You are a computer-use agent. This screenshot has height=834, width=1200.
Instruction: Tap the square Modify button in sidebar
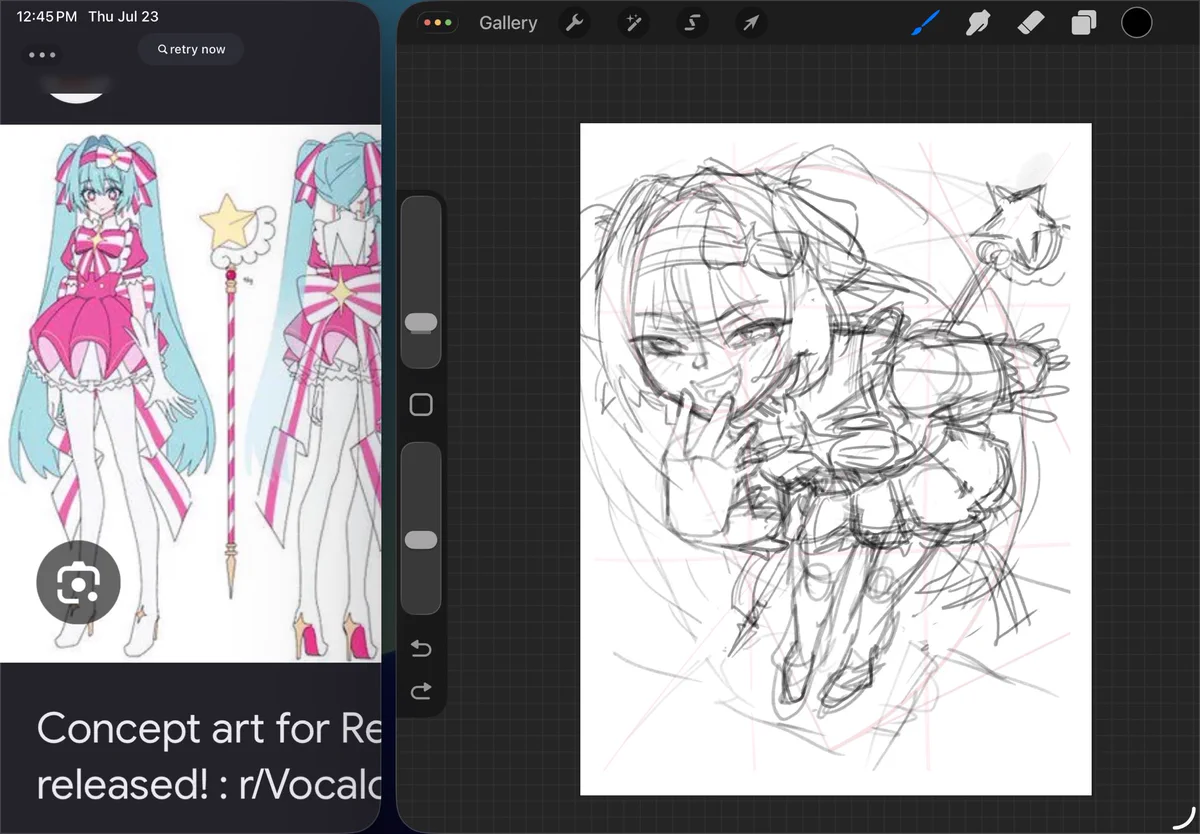coord(421,405)
